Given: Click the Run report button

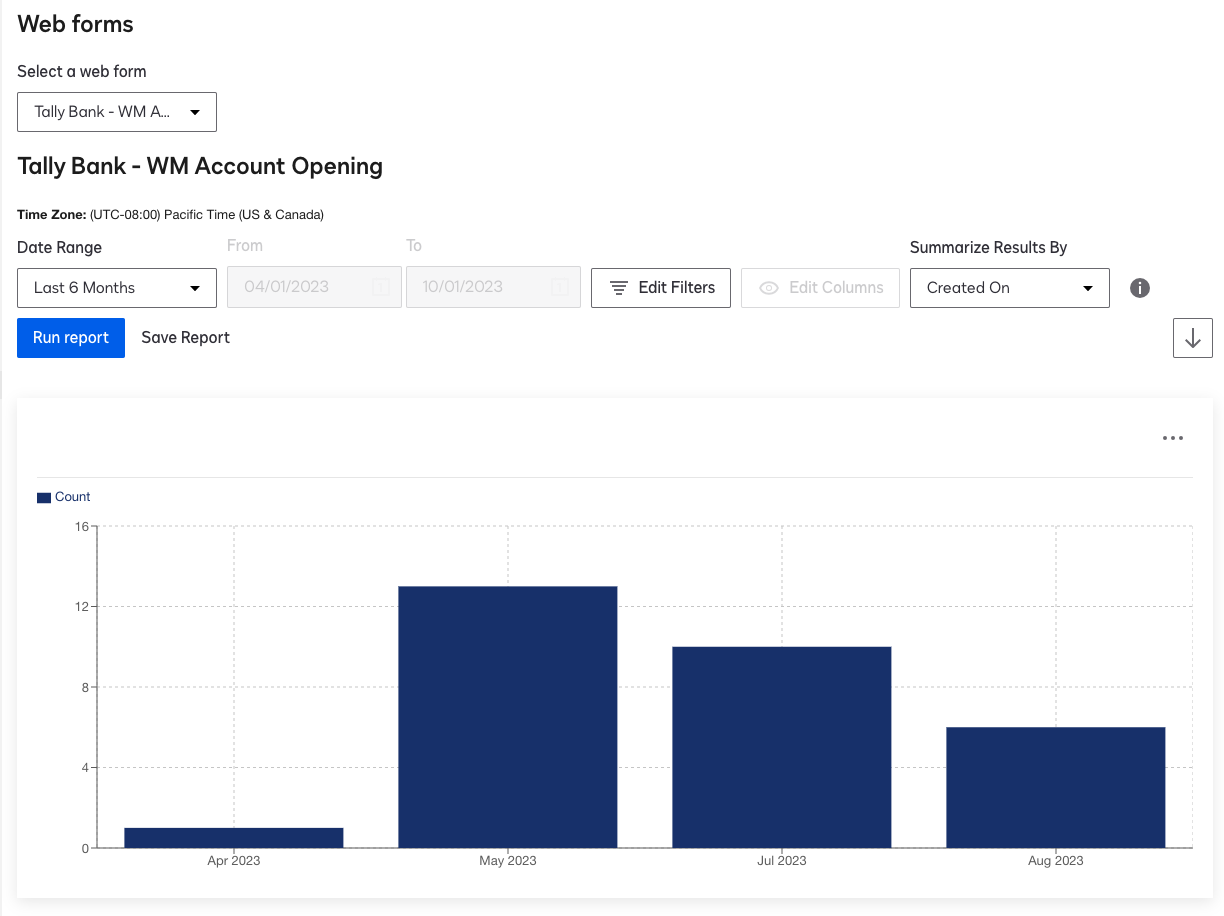Looking at the screenshot, I should pos(70,337).
